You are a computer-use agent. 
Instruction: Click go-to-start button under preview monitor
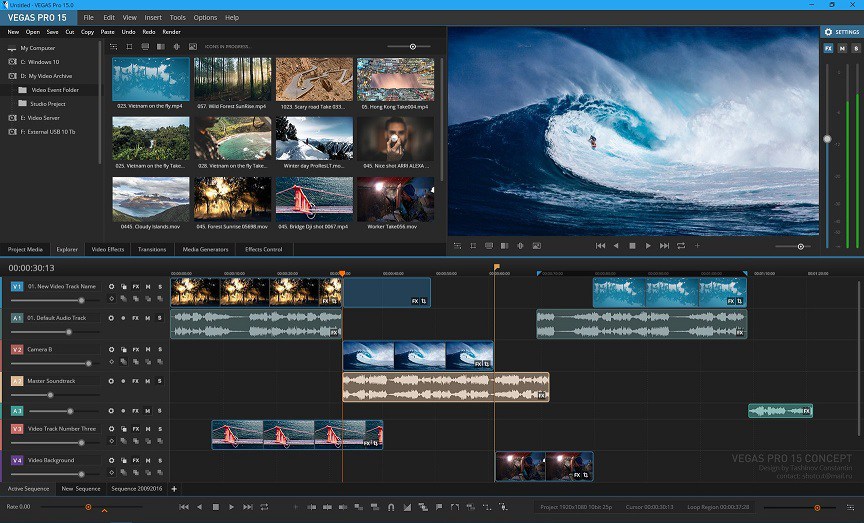pos(601,246)
